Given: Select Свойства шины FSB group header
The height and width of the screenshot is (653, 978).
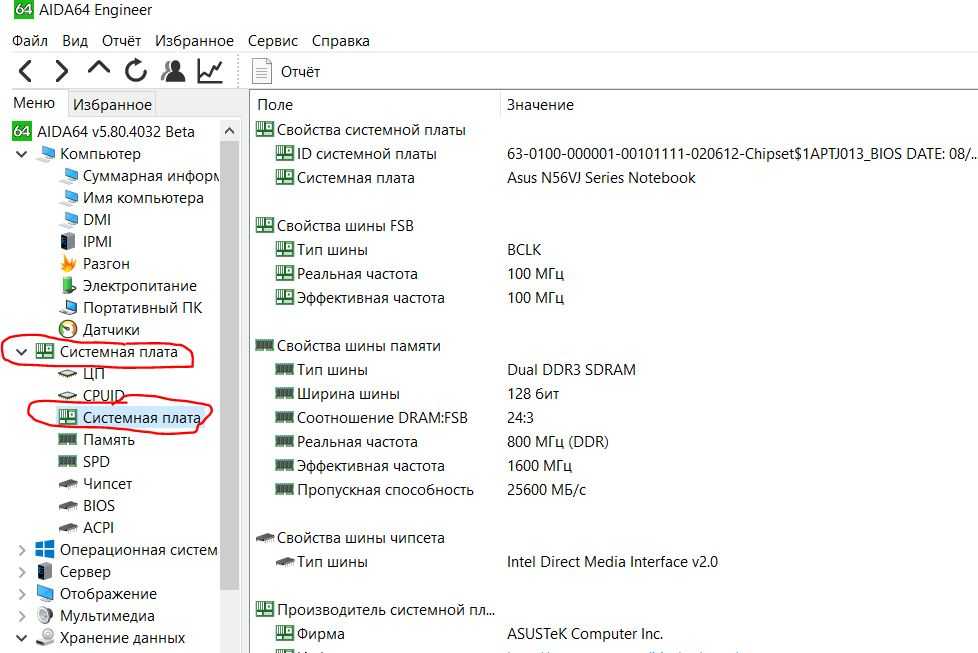Looking at the screenshot, I should (x=335, y=226).
